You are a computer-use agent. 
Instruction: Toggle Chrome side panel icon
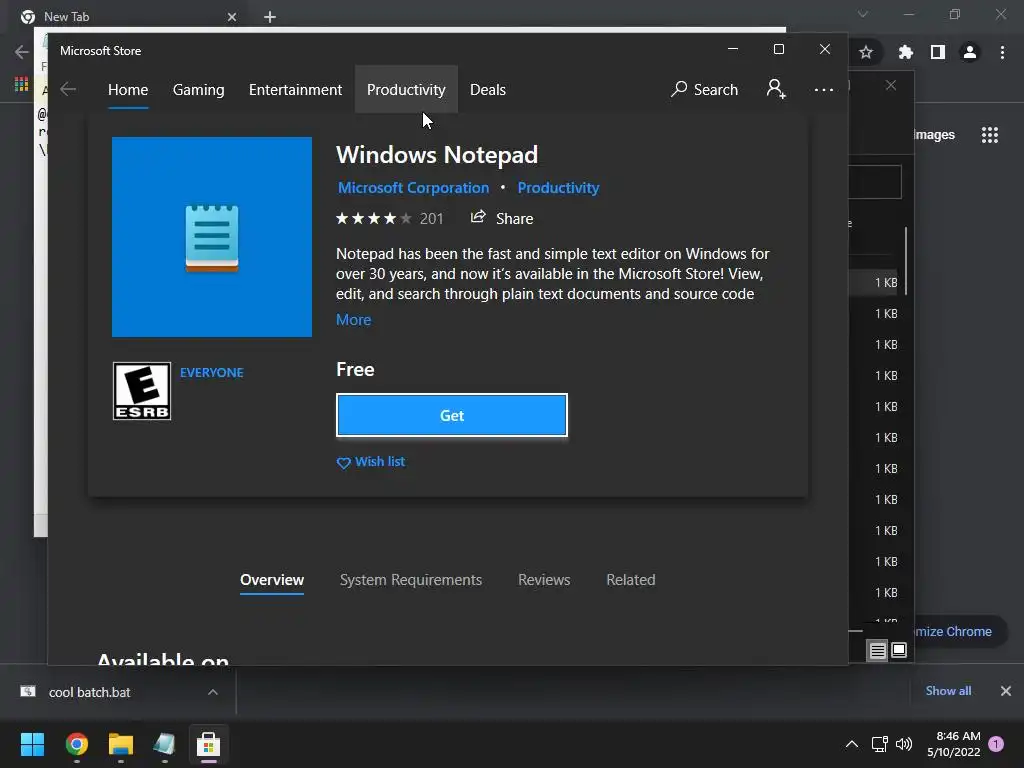point(938,52)
